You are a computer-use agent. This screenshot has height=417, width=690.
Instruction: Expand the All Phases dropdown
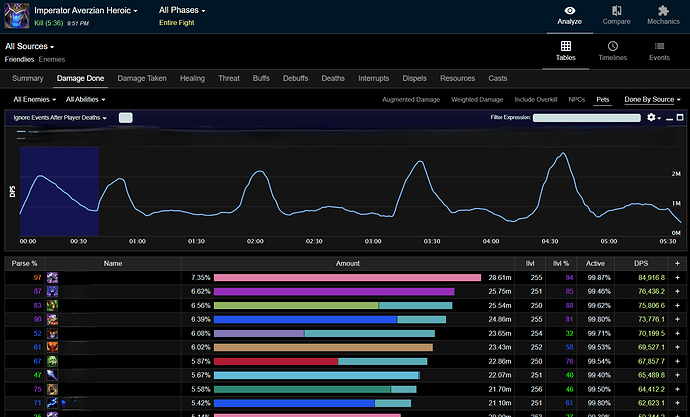(x=183, y=10)
